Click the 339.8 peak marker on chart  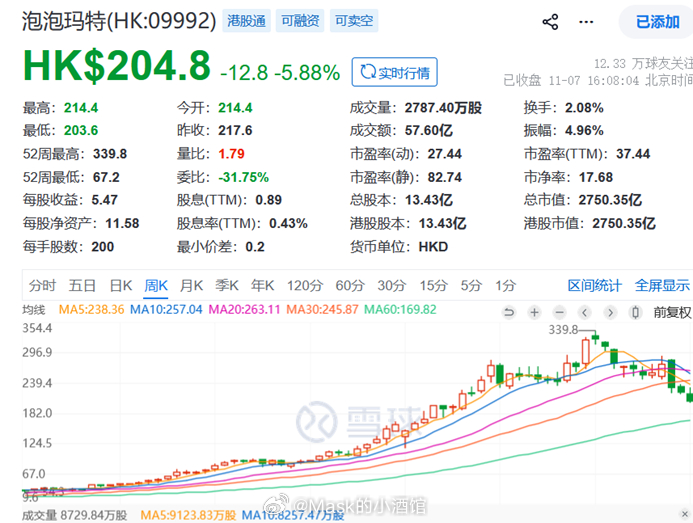[x=563, y=330]
